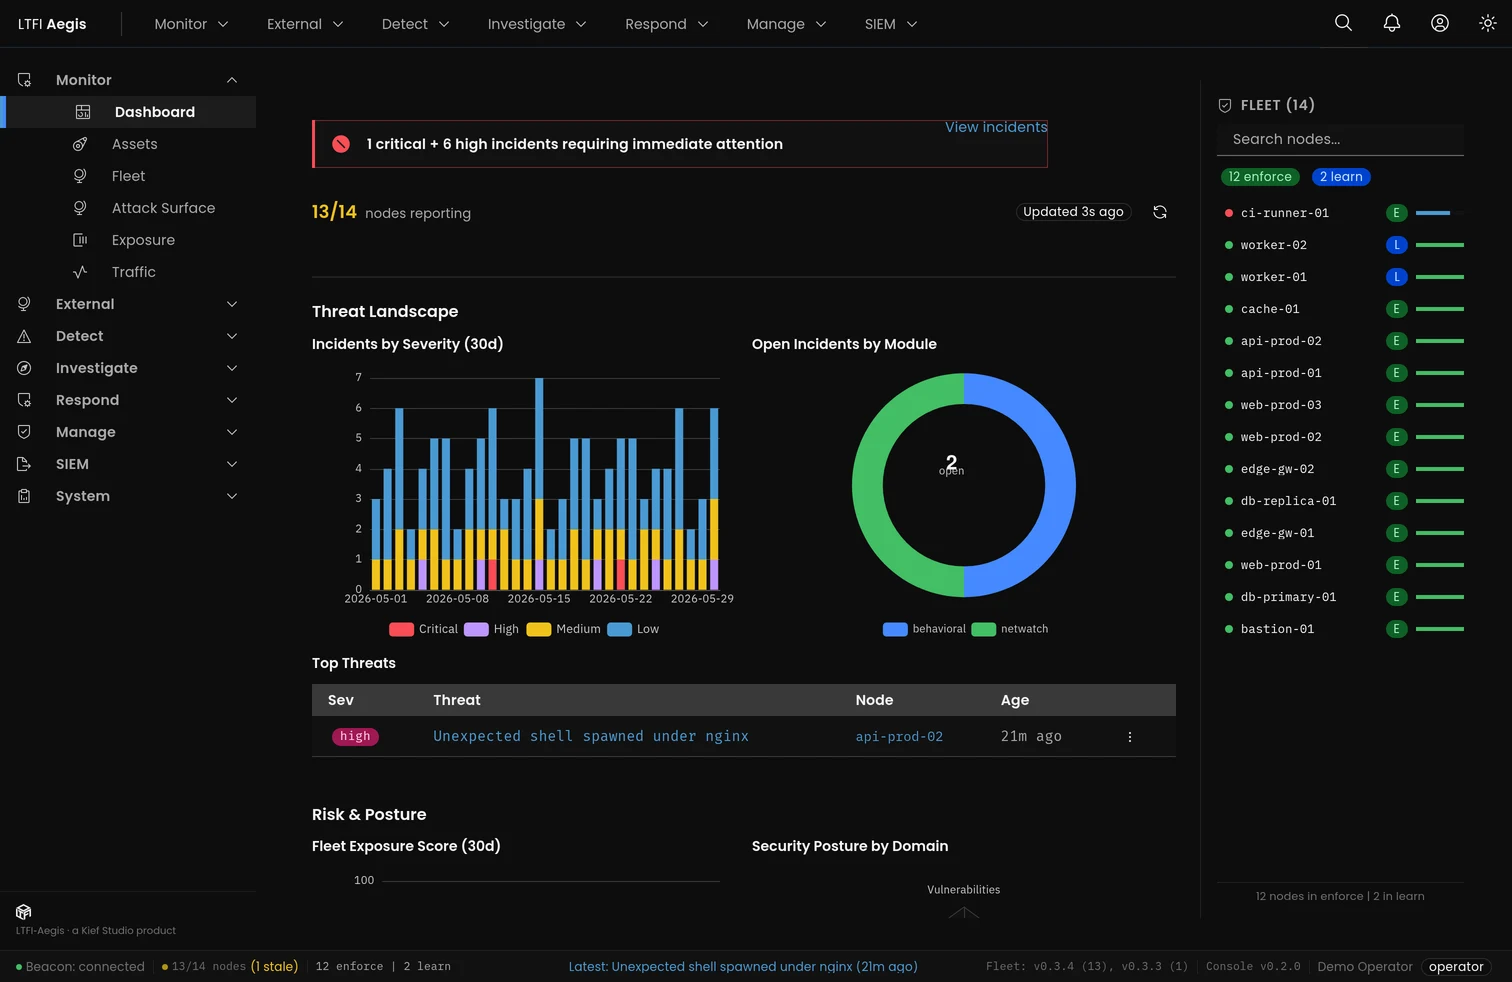The width and height of the screenshot is (1512, 982).
Task: Click the FLEET shield icon in right panel
Action: click(x=1225, y=105)
